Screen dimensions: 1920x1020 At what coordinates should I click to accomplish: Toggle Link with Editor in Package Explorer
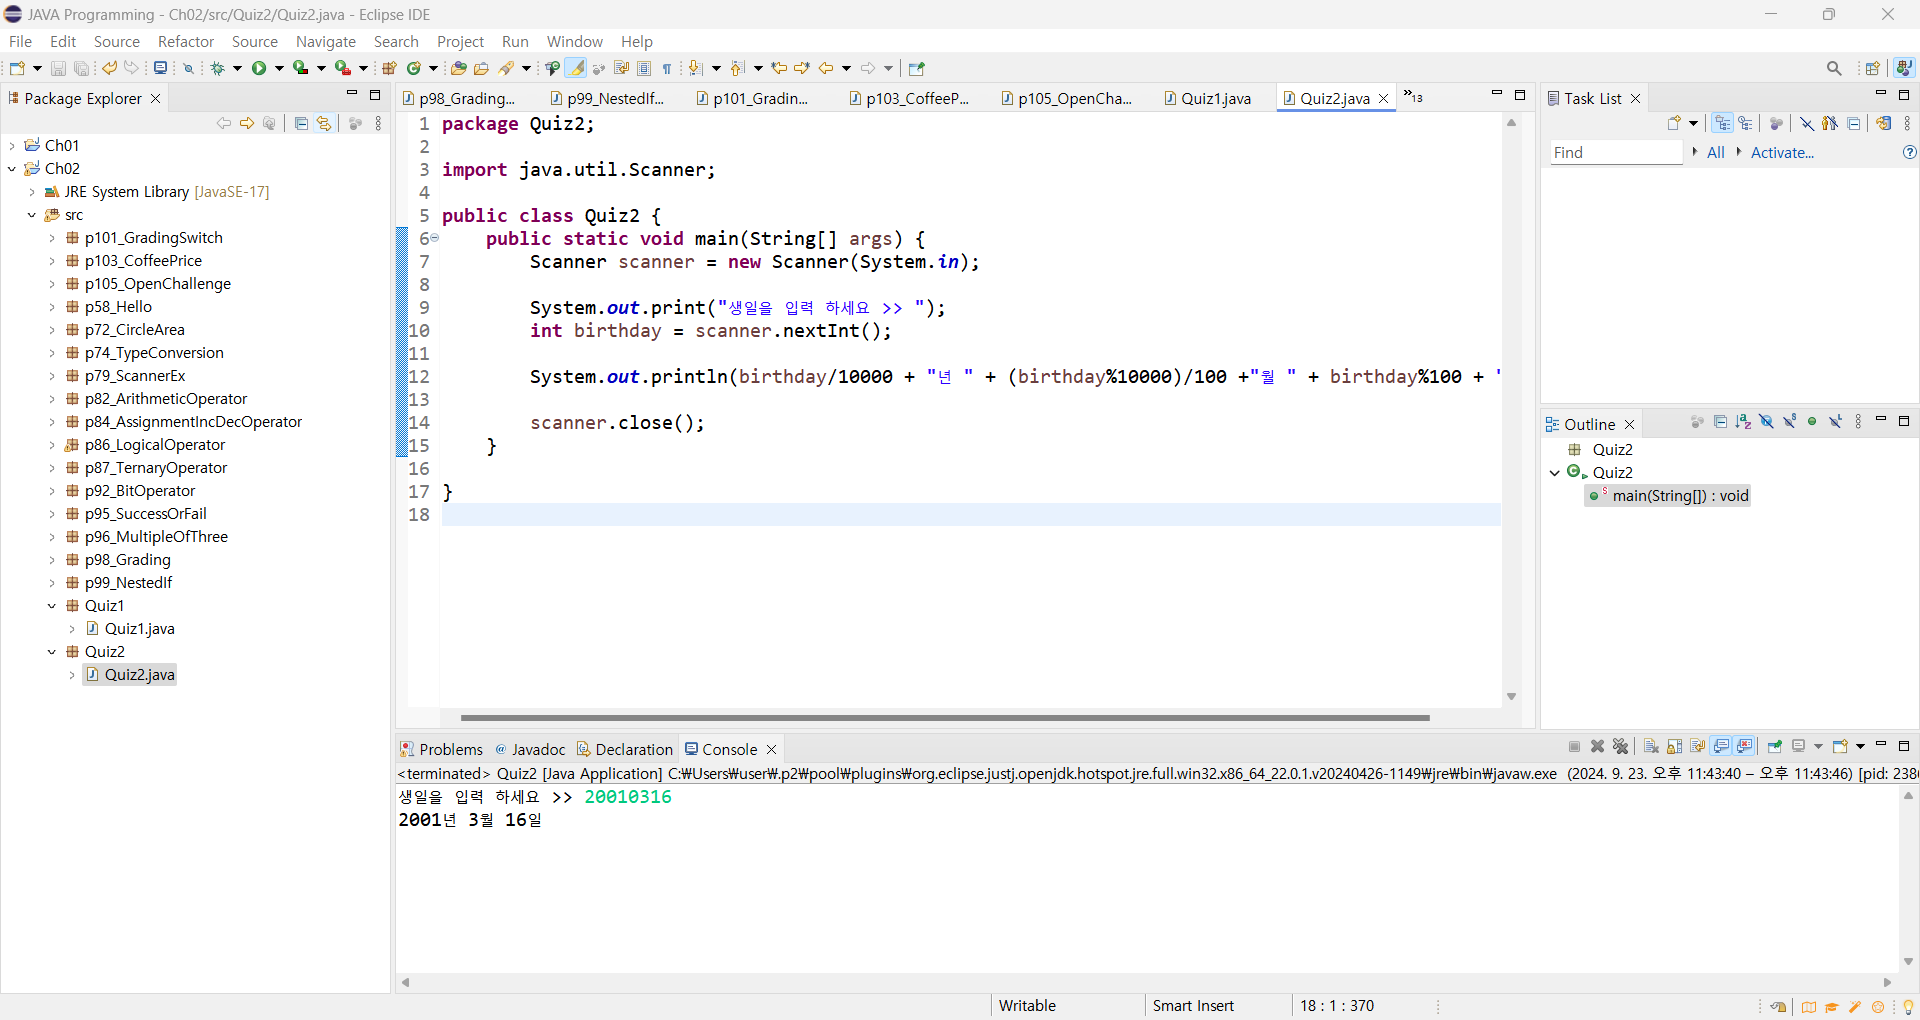pyautogui.click(x=324, y=123)
